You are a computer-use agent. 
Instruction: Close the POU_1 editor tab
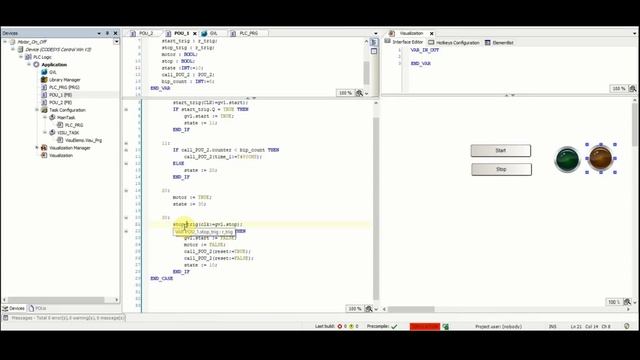click(x=195, y=33)
